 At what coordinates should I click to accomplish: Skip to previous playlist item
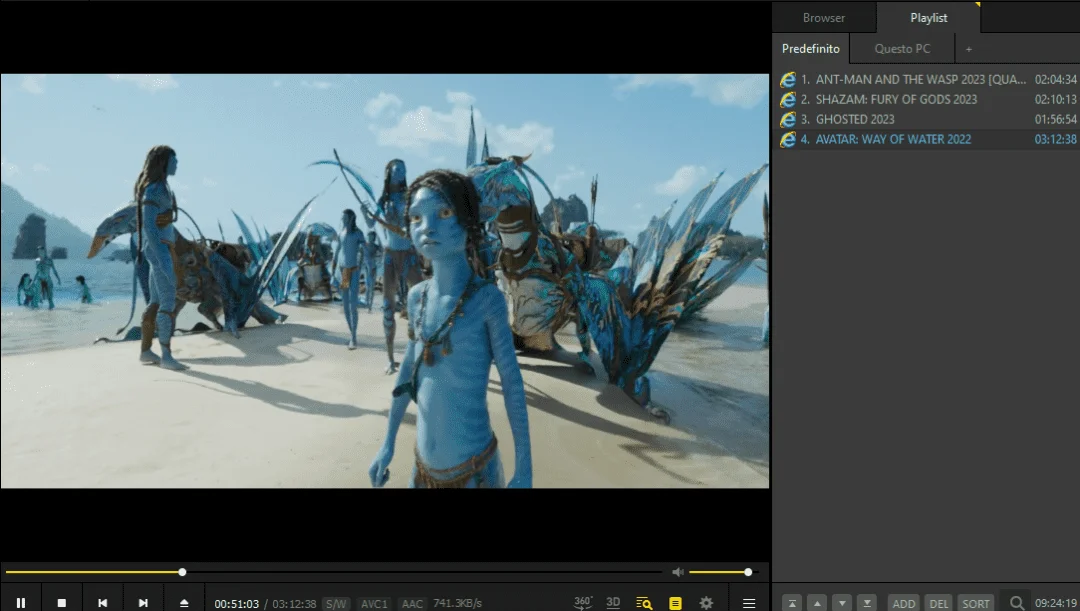click(x=103, y=603)
